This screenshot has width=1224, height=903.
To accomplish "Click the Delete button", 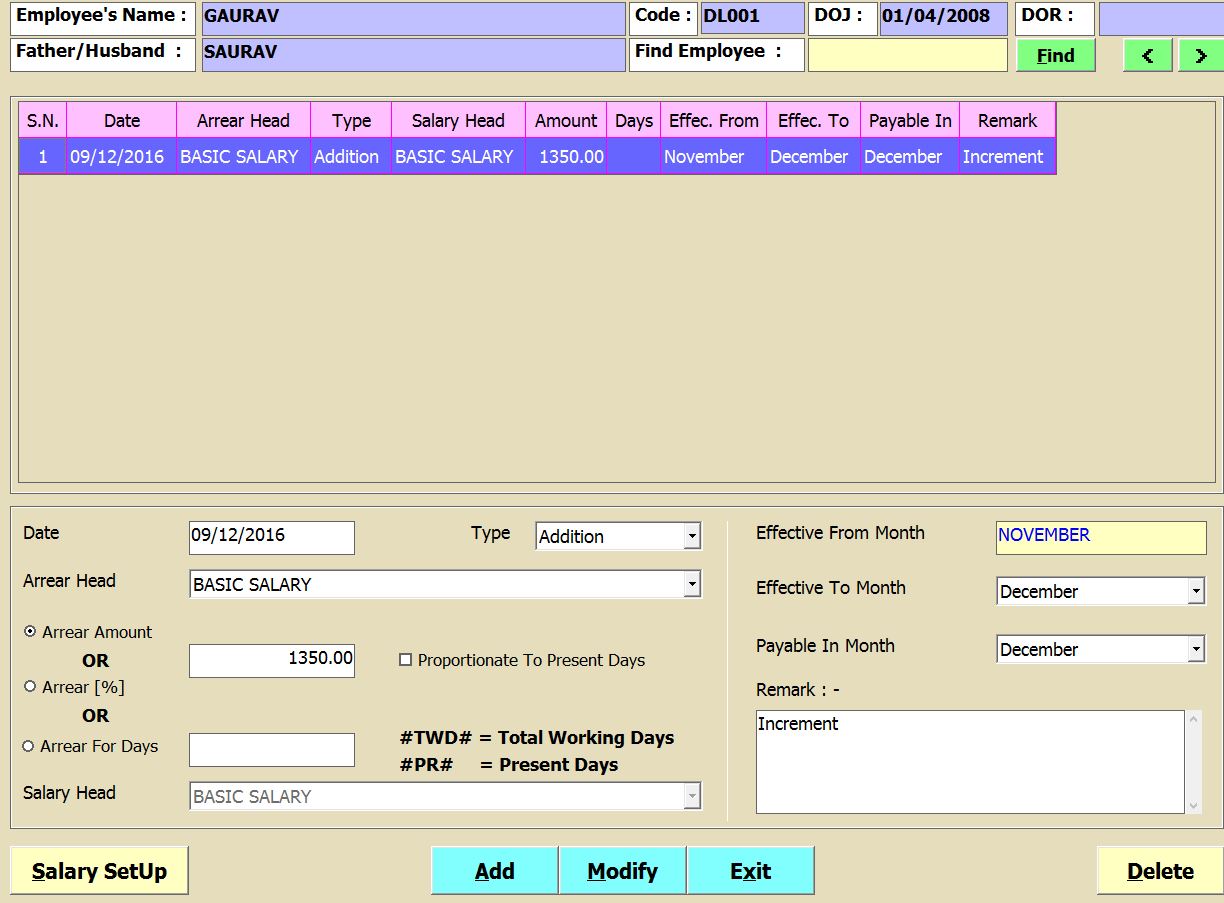I will click(x=1159, y=871).
